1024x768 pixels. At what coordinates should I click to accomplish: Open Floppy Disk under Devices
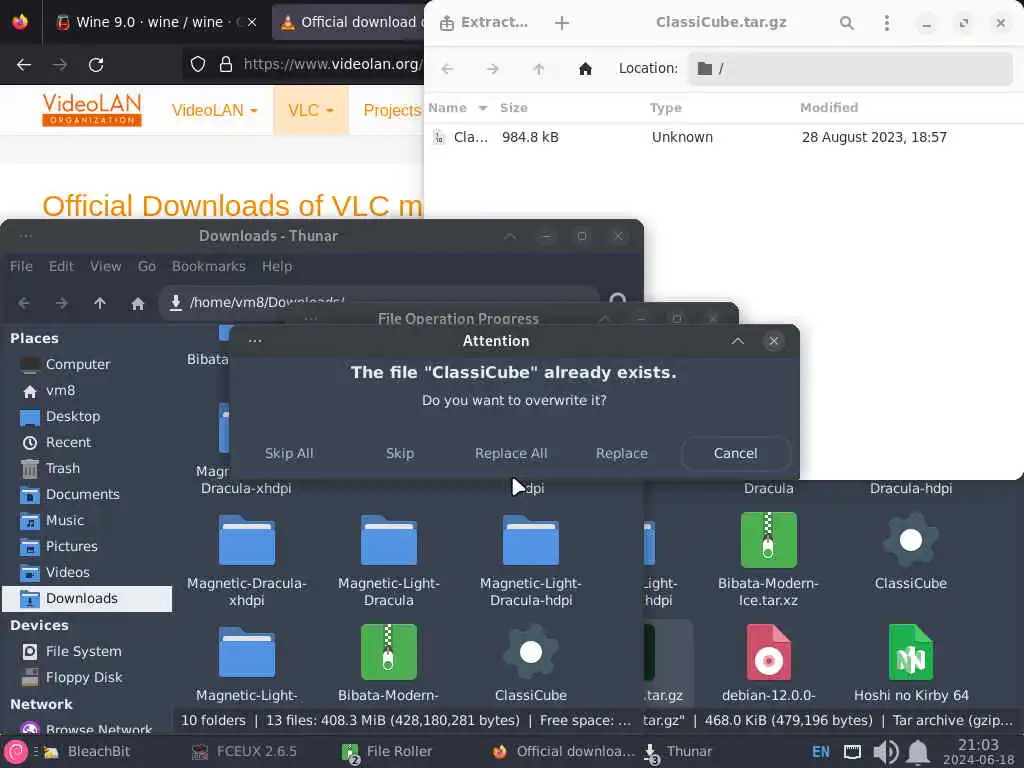(86, 677)
